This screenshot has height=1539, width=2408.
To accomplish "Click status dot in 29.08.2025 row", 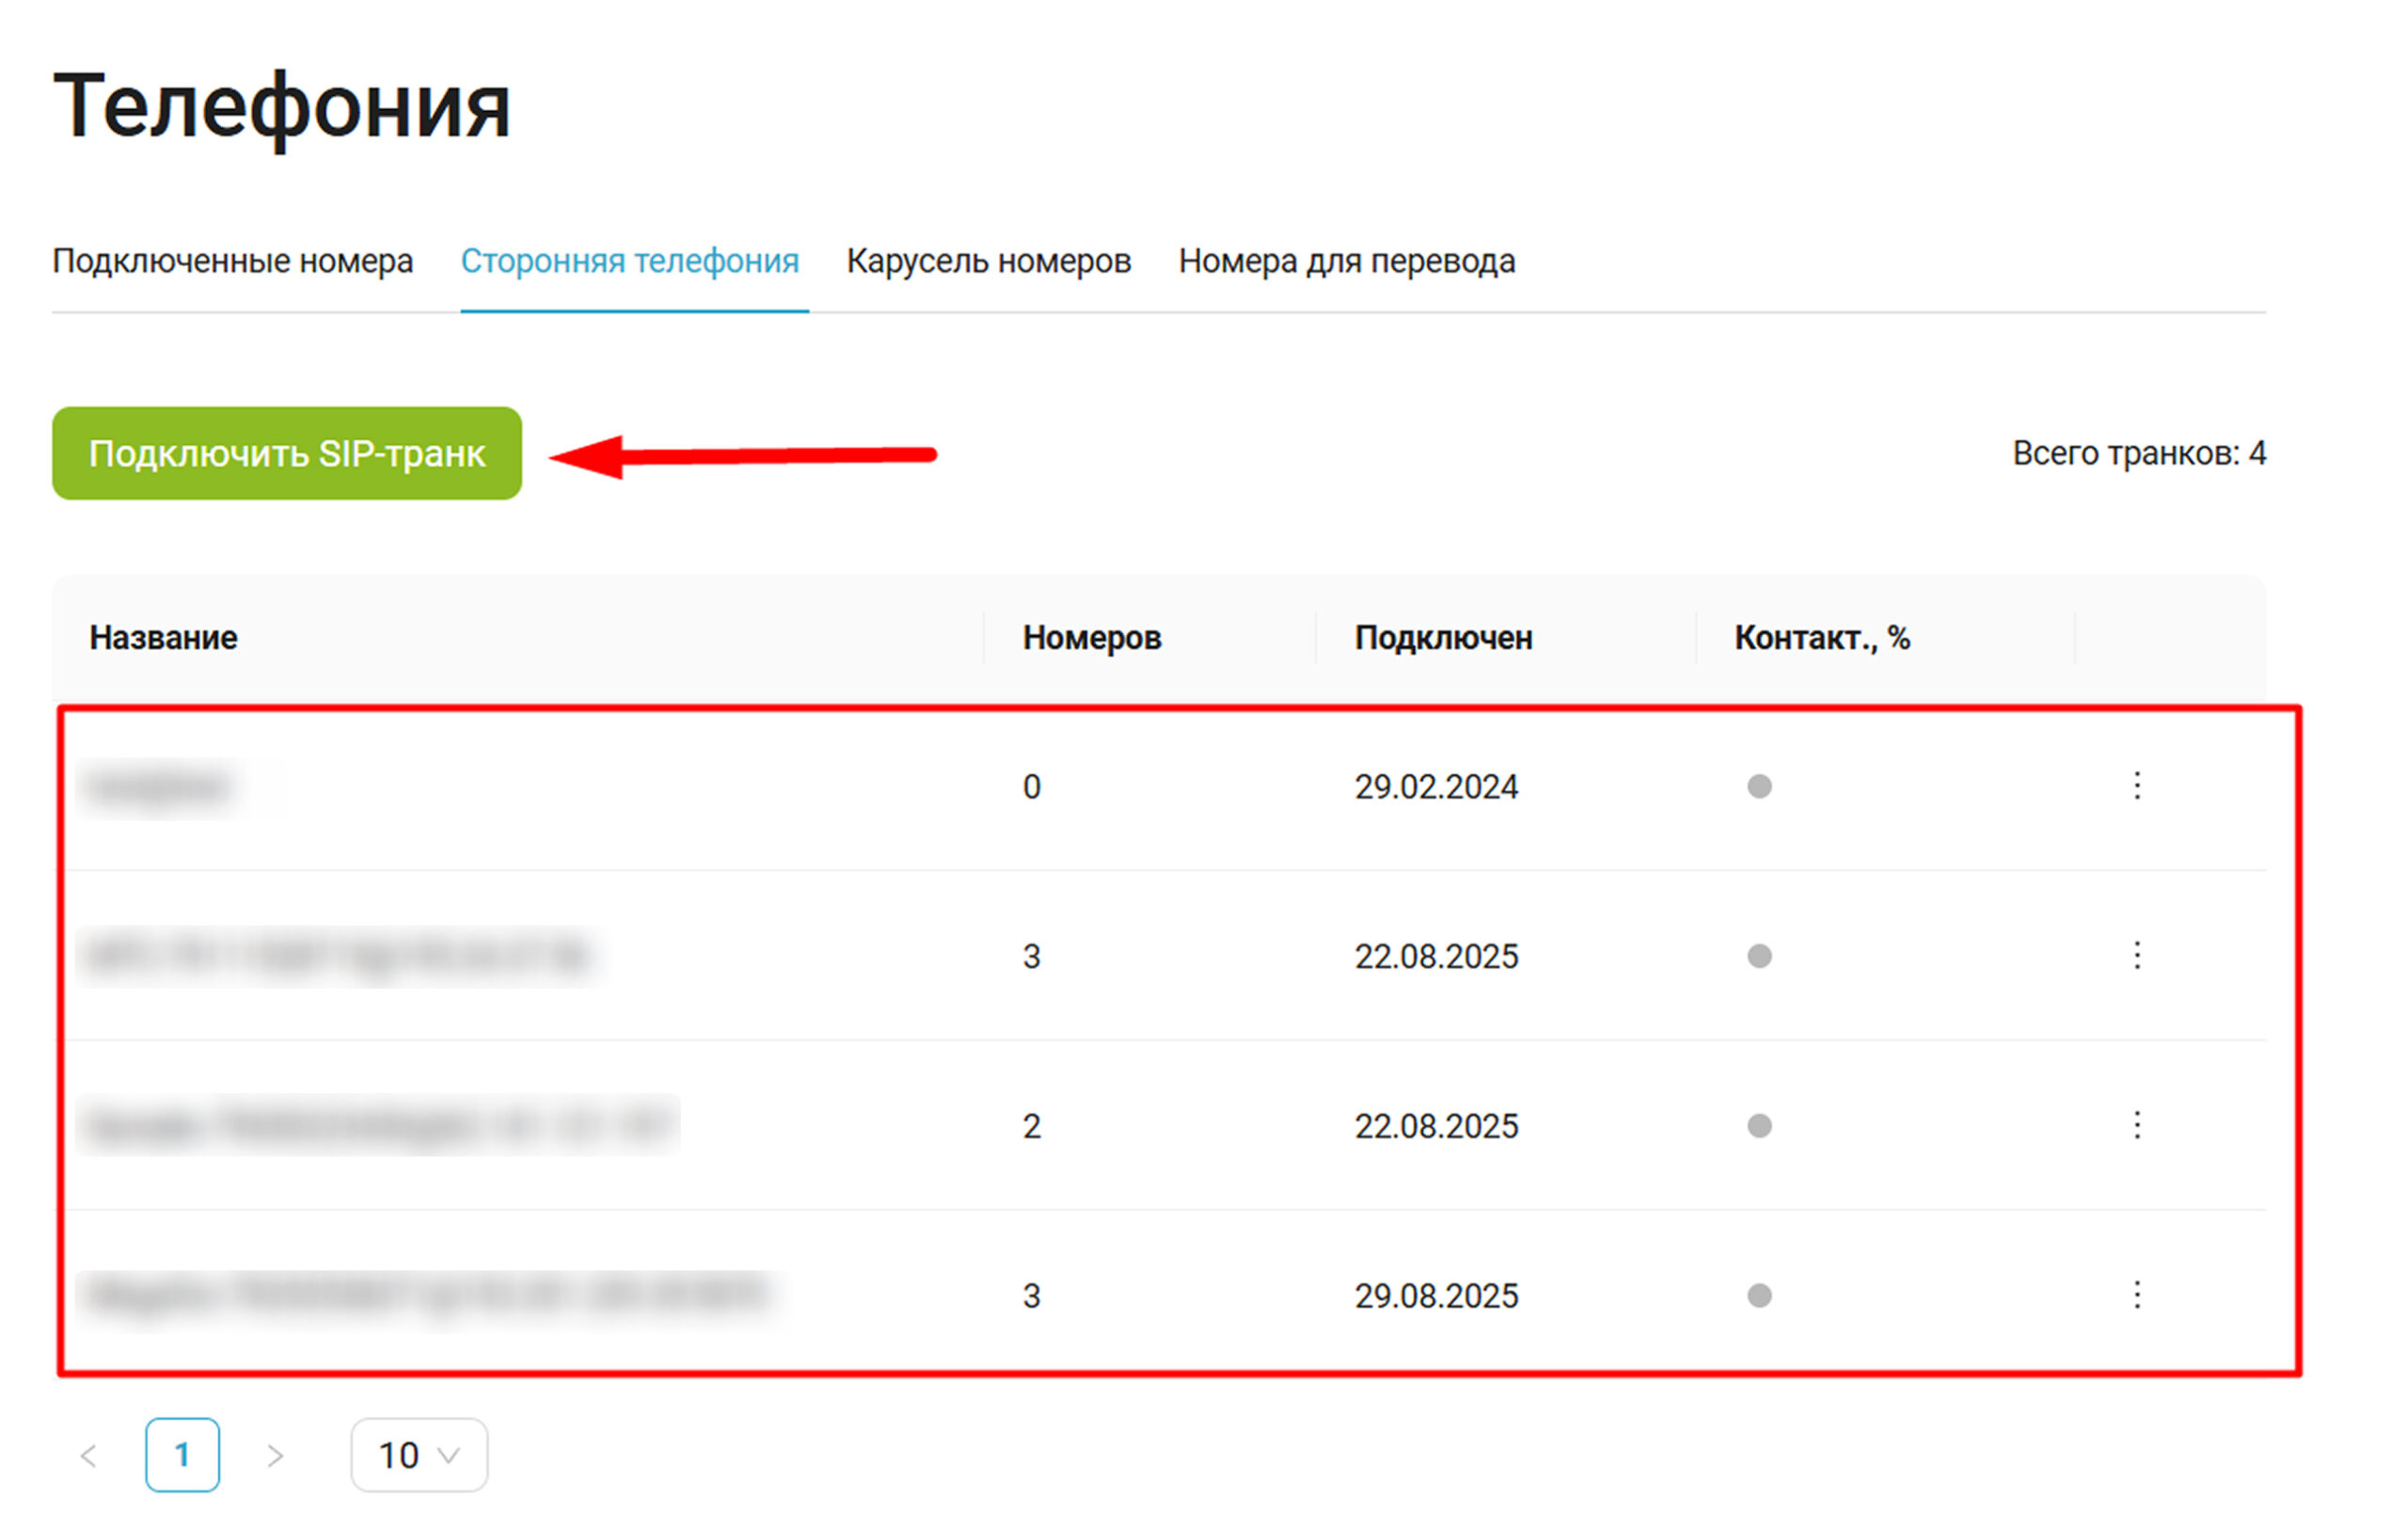I will tap(1759, 1295).
